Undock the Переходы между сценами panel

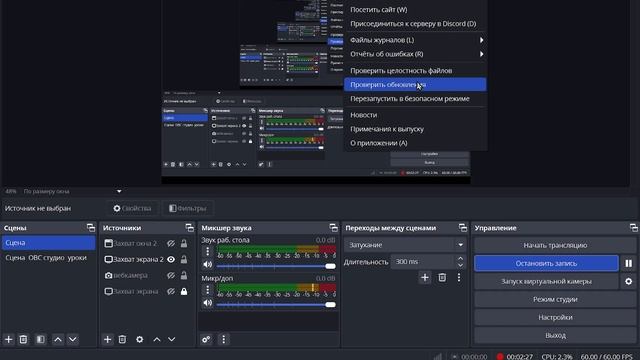click(462, 228)
